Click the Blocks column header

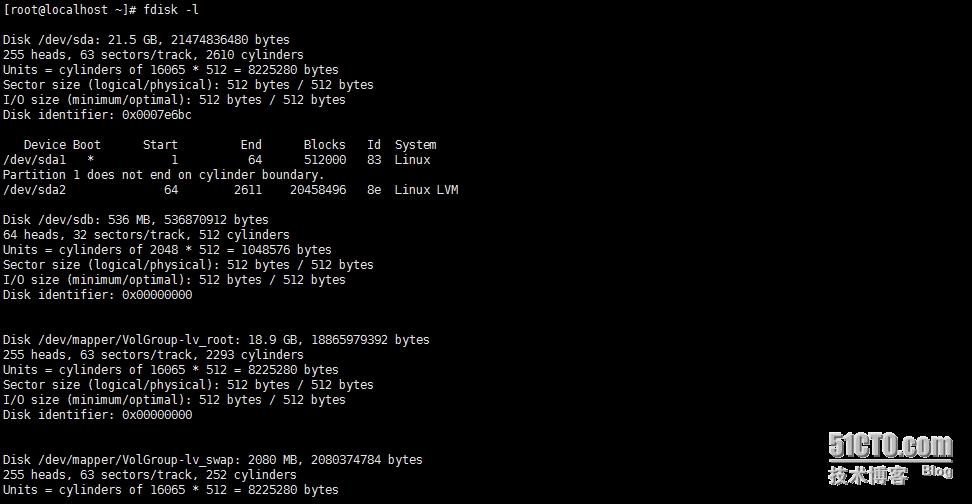(x=324, y=145)
